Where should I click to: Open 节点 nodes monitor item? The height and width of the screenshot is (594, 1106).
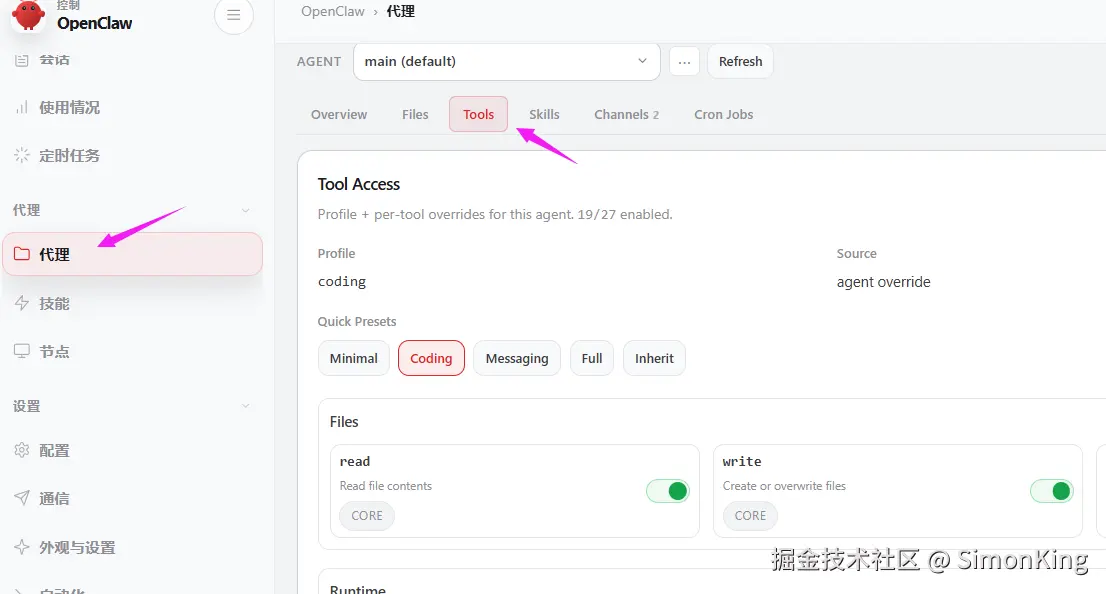coord(132,351)
